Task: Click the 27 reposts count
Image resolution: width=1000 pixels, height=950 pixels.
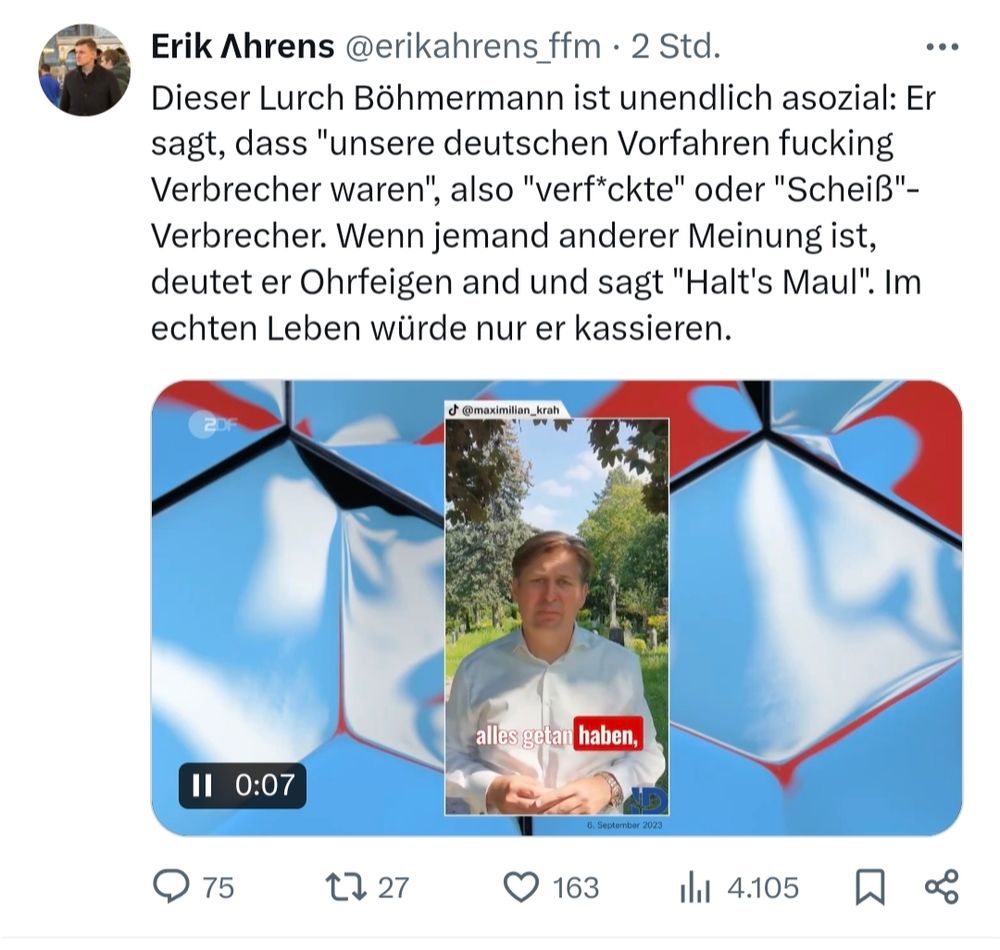Action: coord(393,888)
